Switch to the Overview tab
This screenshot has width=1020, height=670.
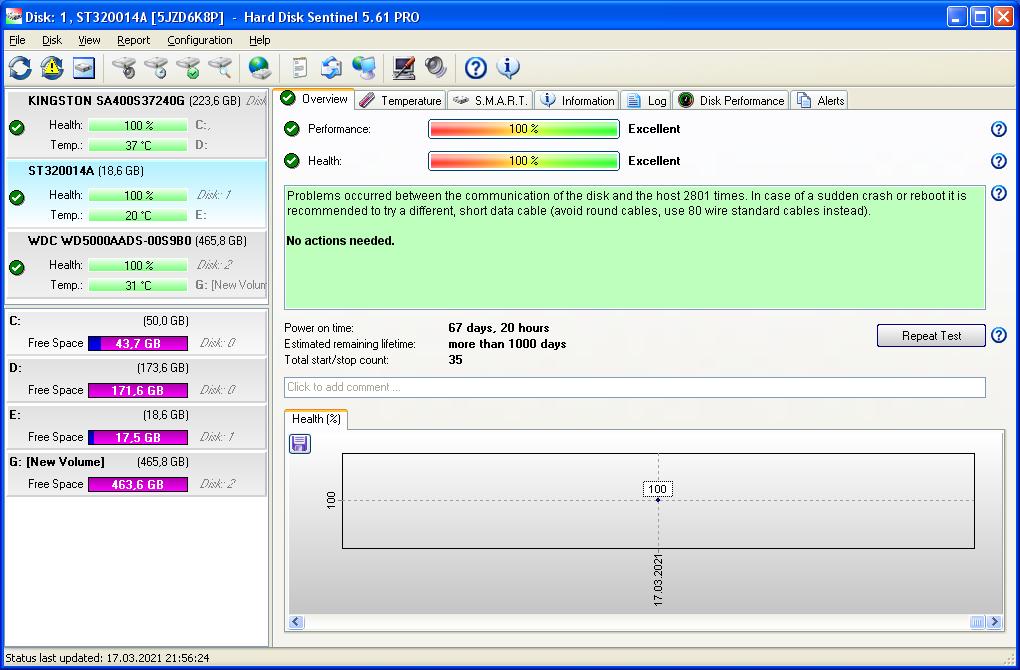click(314, 99)
